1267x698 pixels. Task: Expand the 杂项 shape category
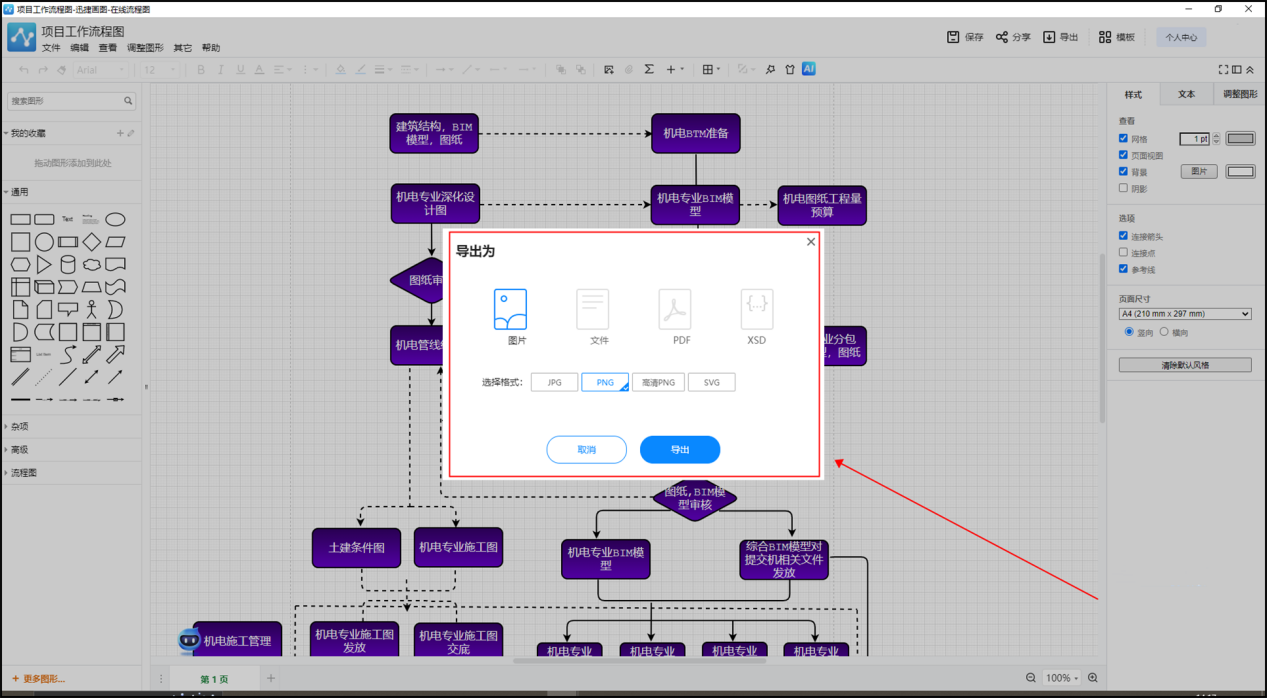[x=19, y=426]
